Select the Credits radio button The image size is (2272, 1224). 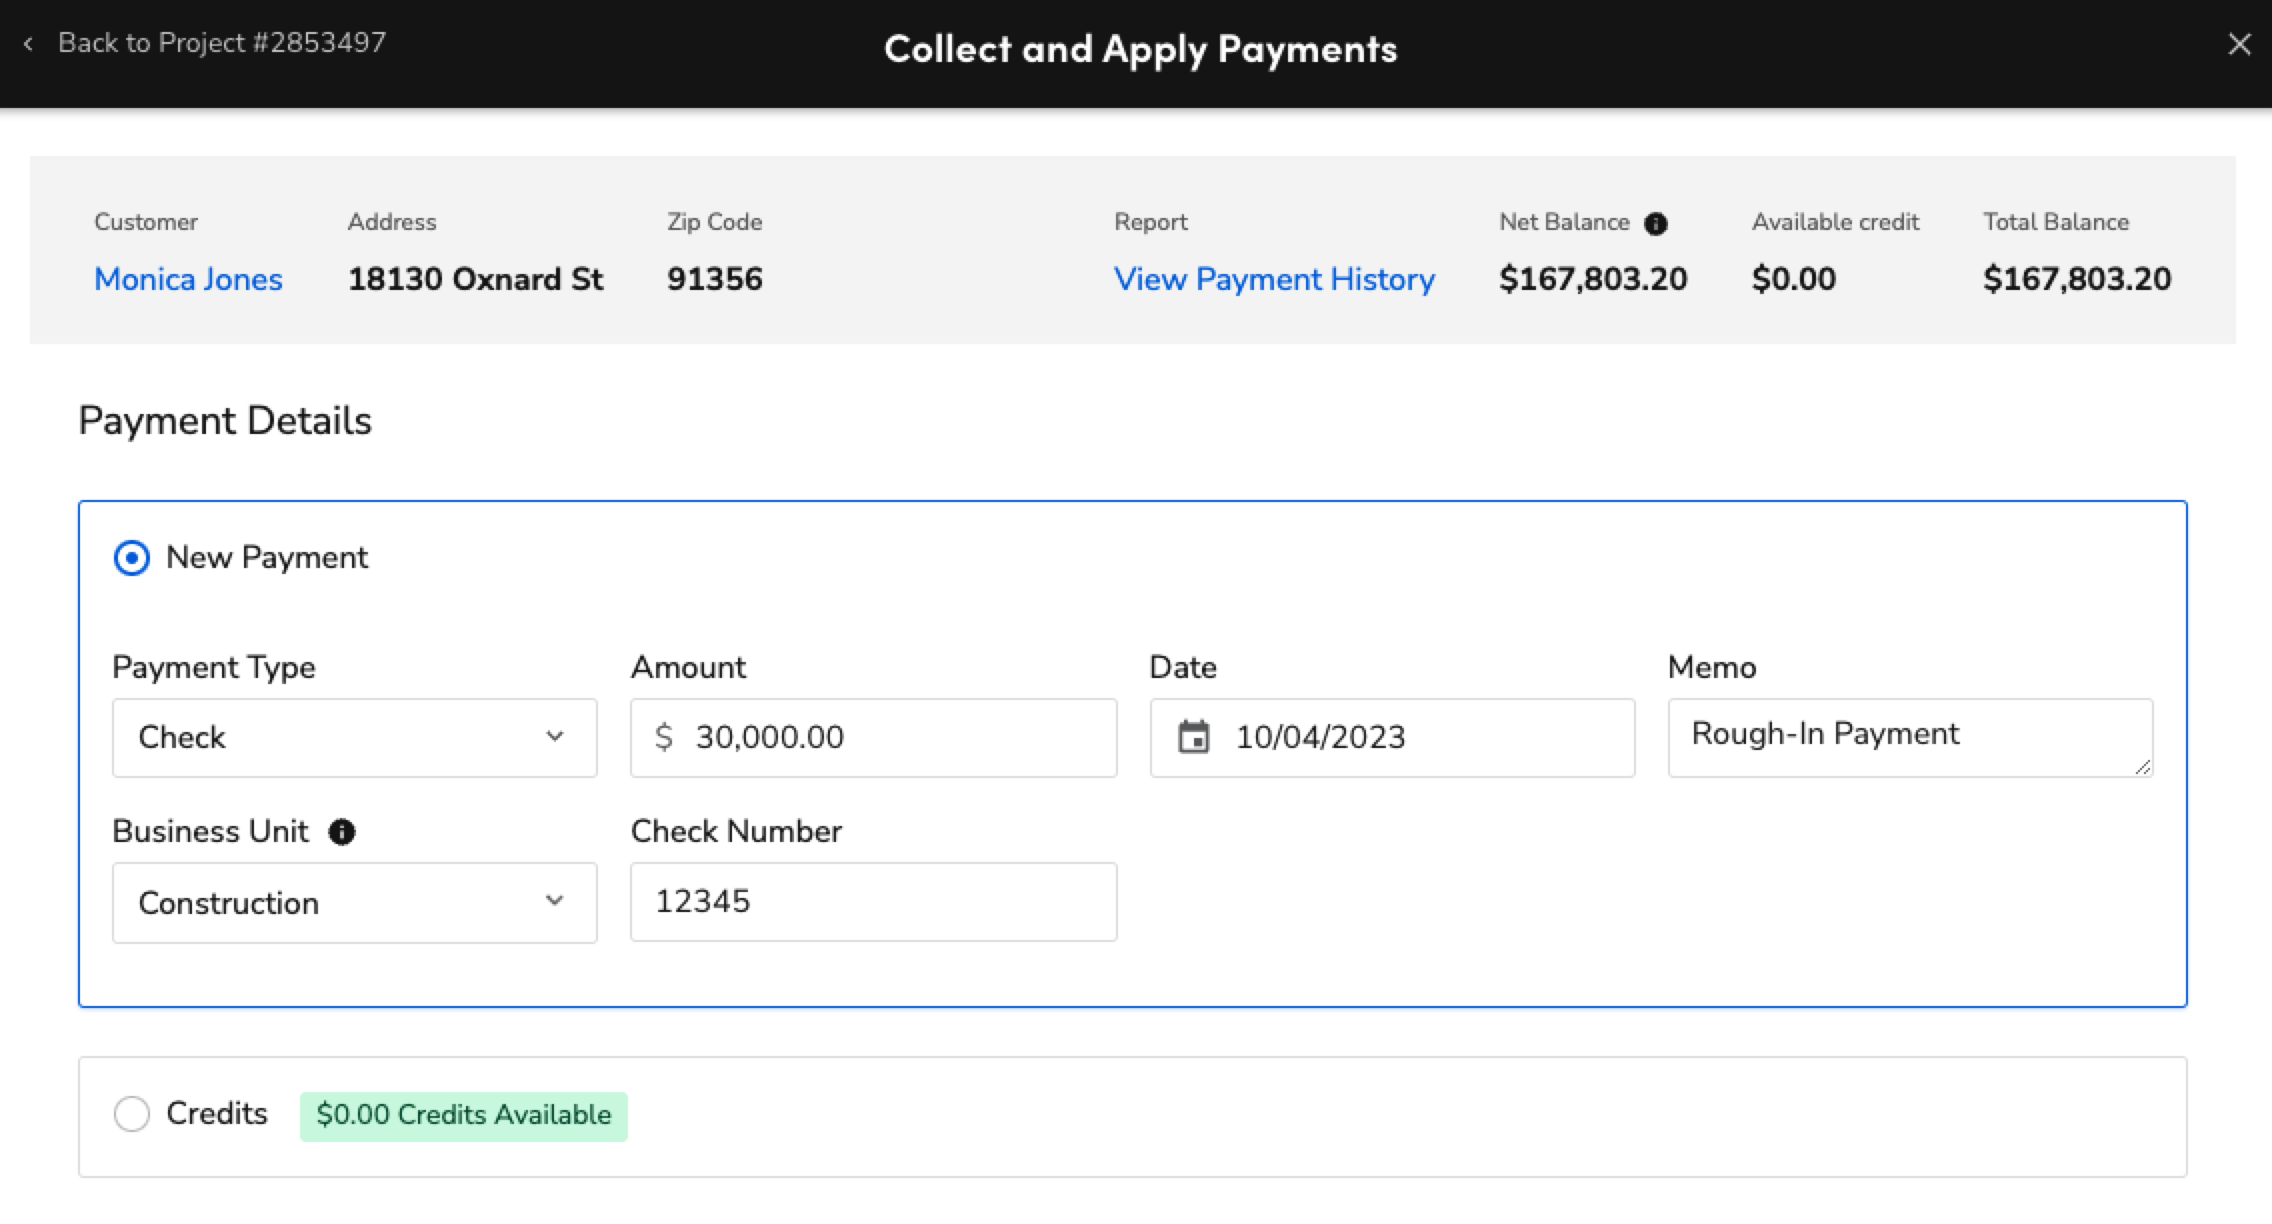(x=132, y=1114)
